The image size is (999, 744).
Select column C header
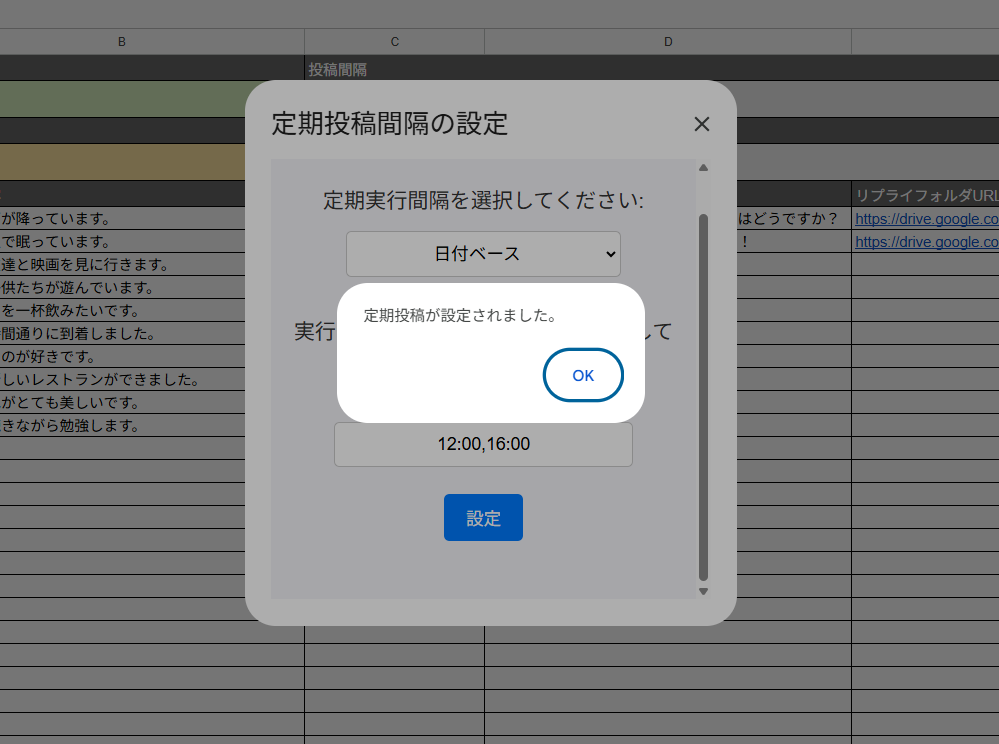[394, 41]
